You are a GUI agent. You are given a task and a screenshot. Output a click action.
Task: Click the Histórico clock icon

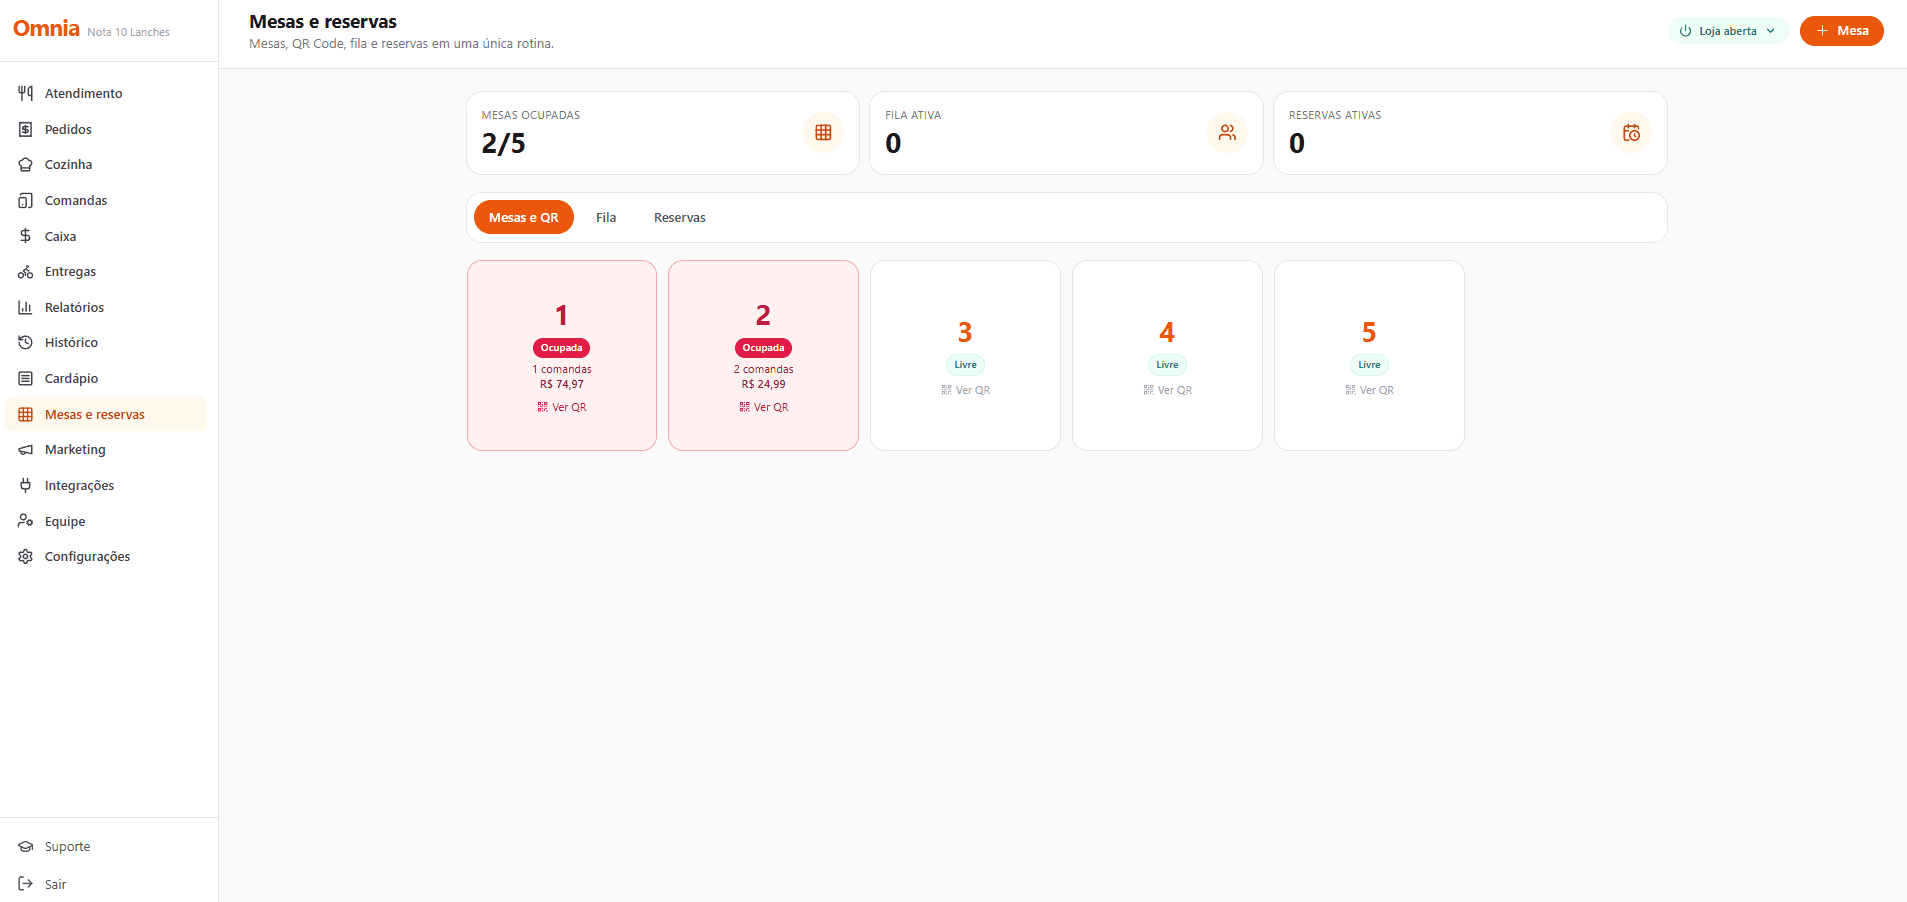click(x=26, y=343)
